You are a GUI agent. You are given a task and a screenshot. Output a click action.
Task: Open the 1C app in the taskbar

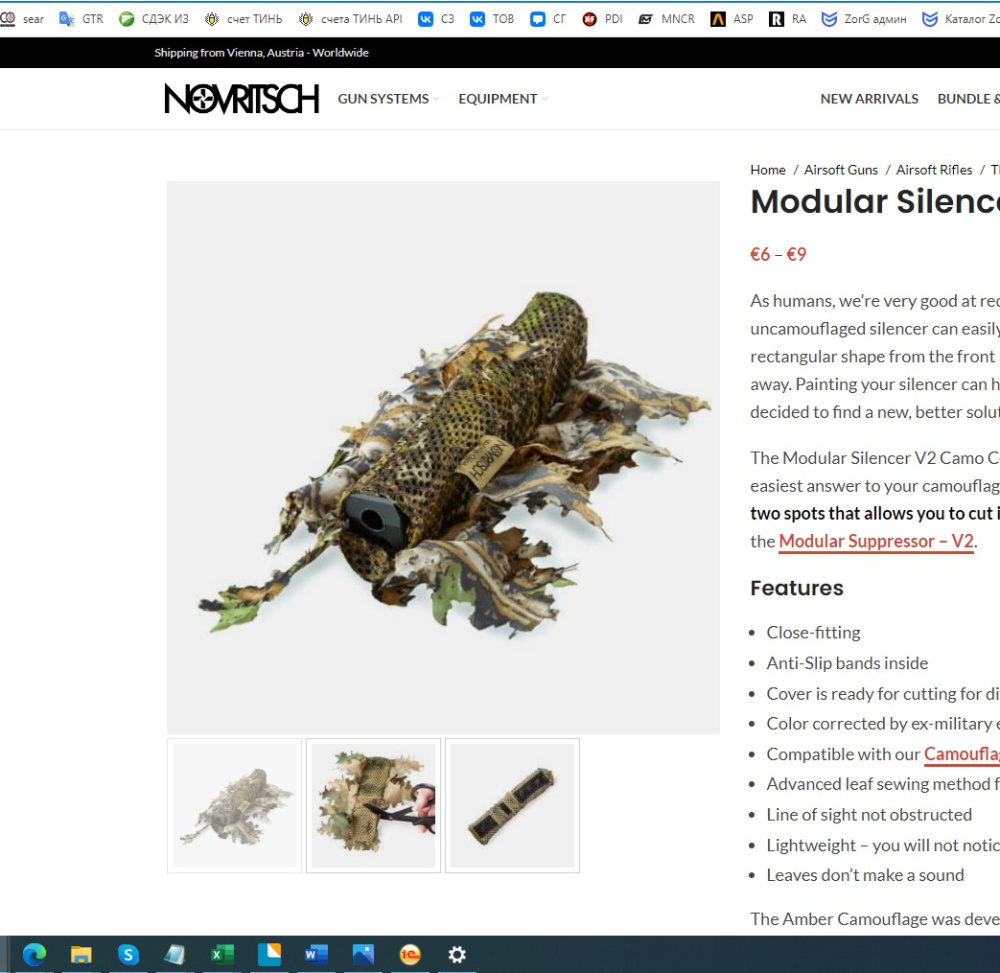pos(410,955)
